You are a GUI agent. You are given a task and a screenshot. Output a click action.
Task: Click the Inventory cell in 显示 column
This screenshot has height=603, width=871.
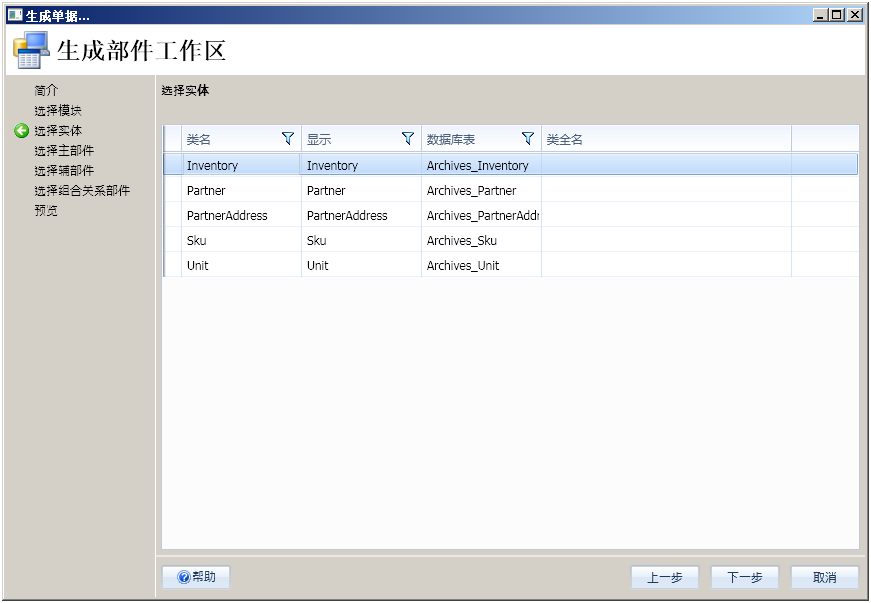361,165
